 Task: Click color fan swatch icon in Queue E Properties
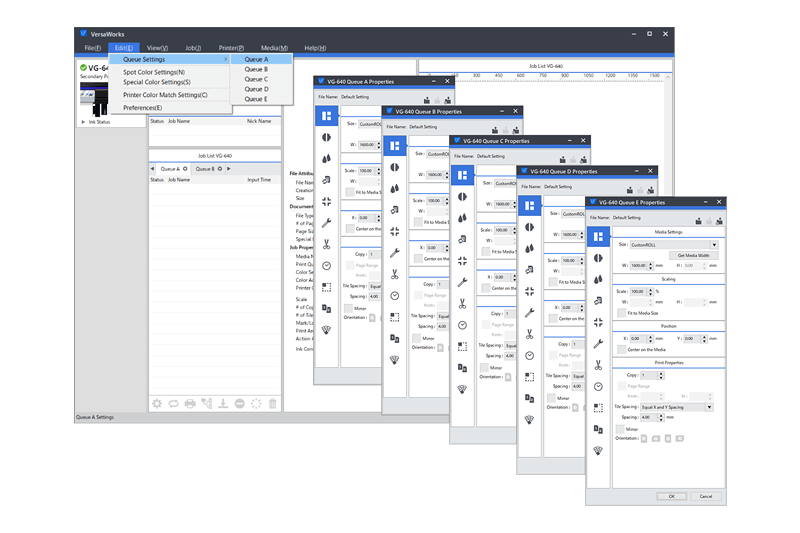point(598,451)
